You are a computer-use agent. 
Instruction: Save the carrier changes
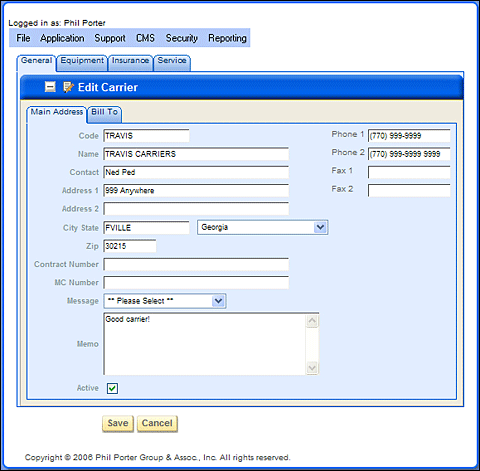118,423
